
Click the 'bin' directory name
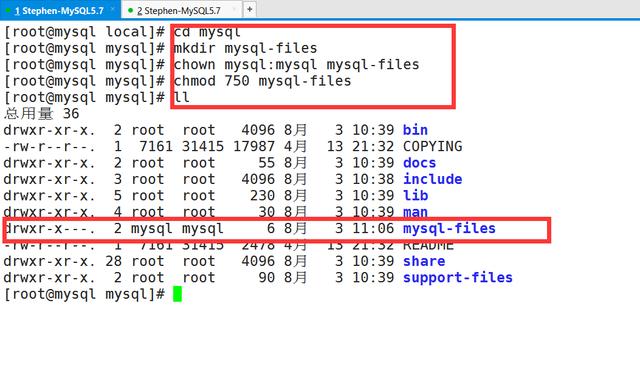(415, 130)
